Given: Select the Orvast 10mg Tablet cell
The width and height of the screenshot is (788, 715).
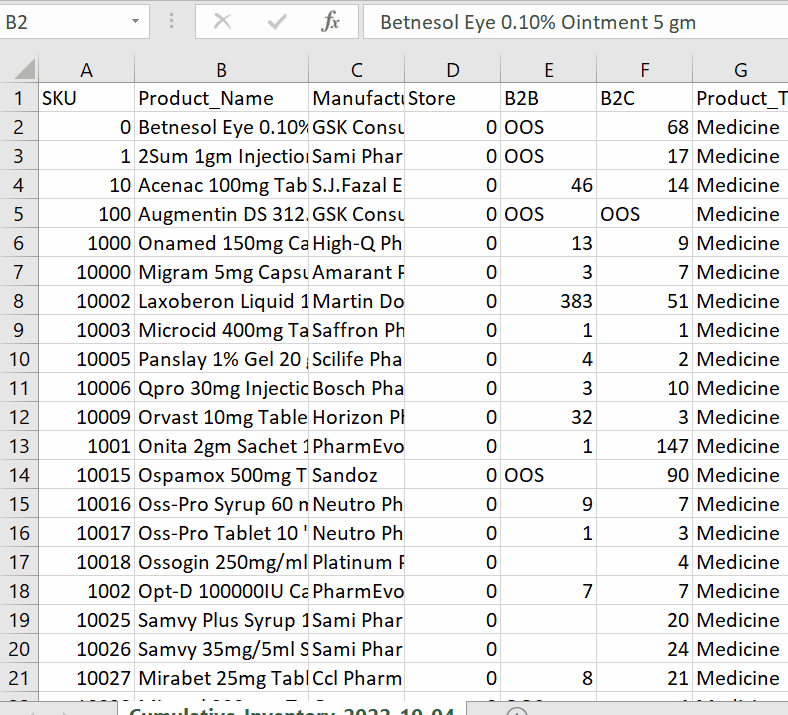Looking at the screenshot, I should (221, 417).
